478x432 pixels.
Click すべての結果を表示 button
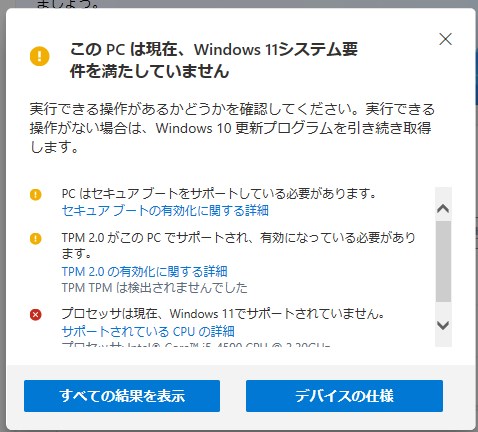(122, 396)
